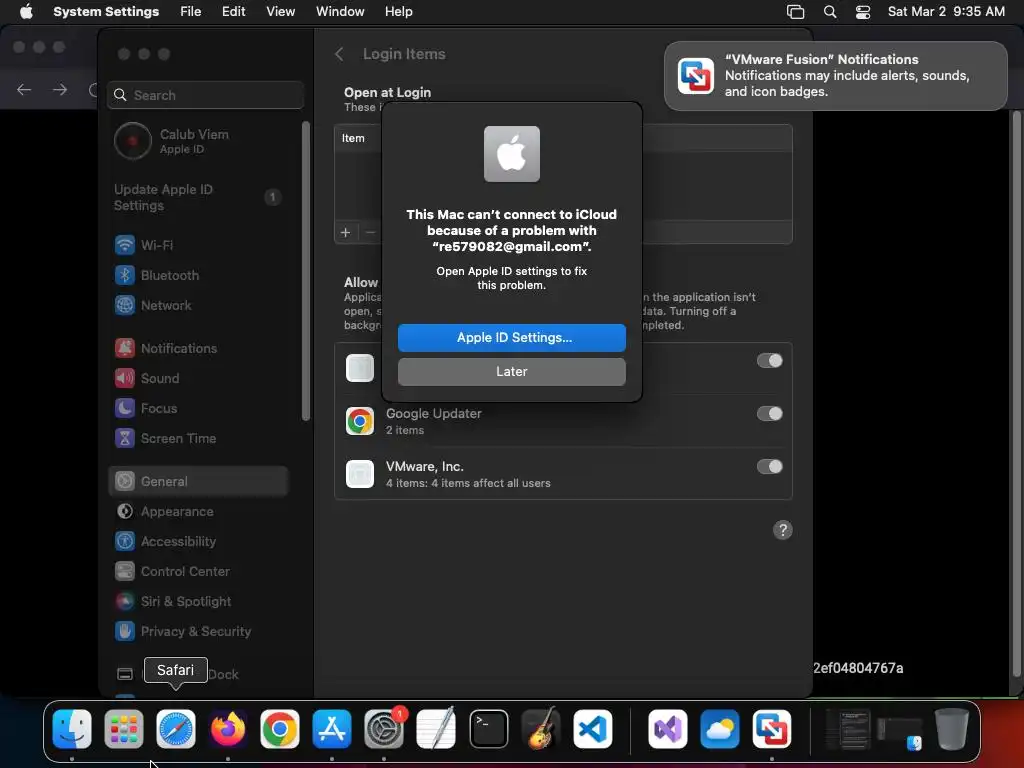Open Visual Studio from the Dock
The width and height of the screenshot is (1024, 768).
point(667,729)
